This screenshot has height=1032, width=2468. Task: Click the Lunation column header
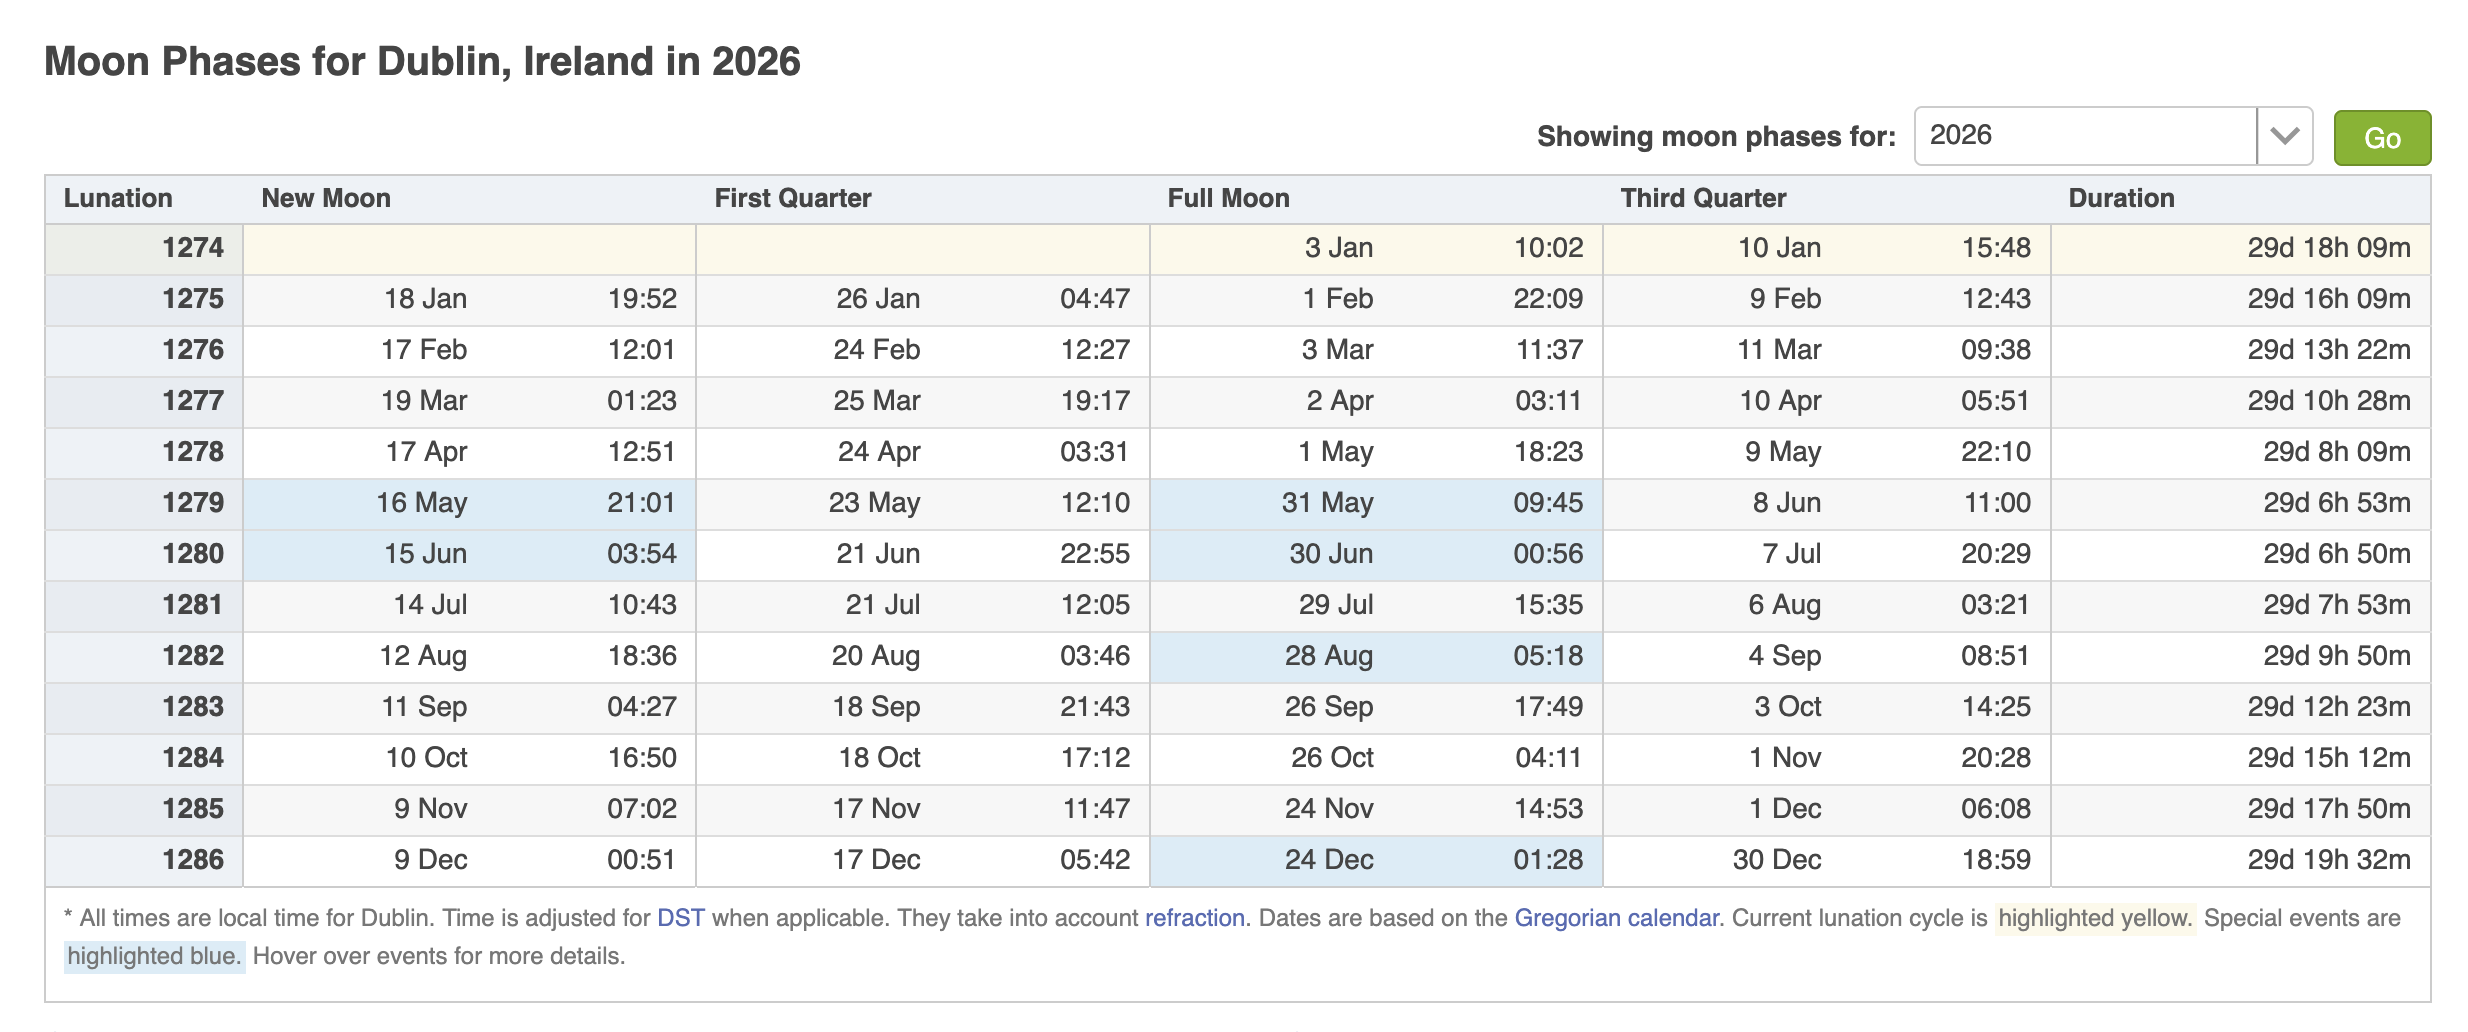pyautogui.click(x=118, y=198)
